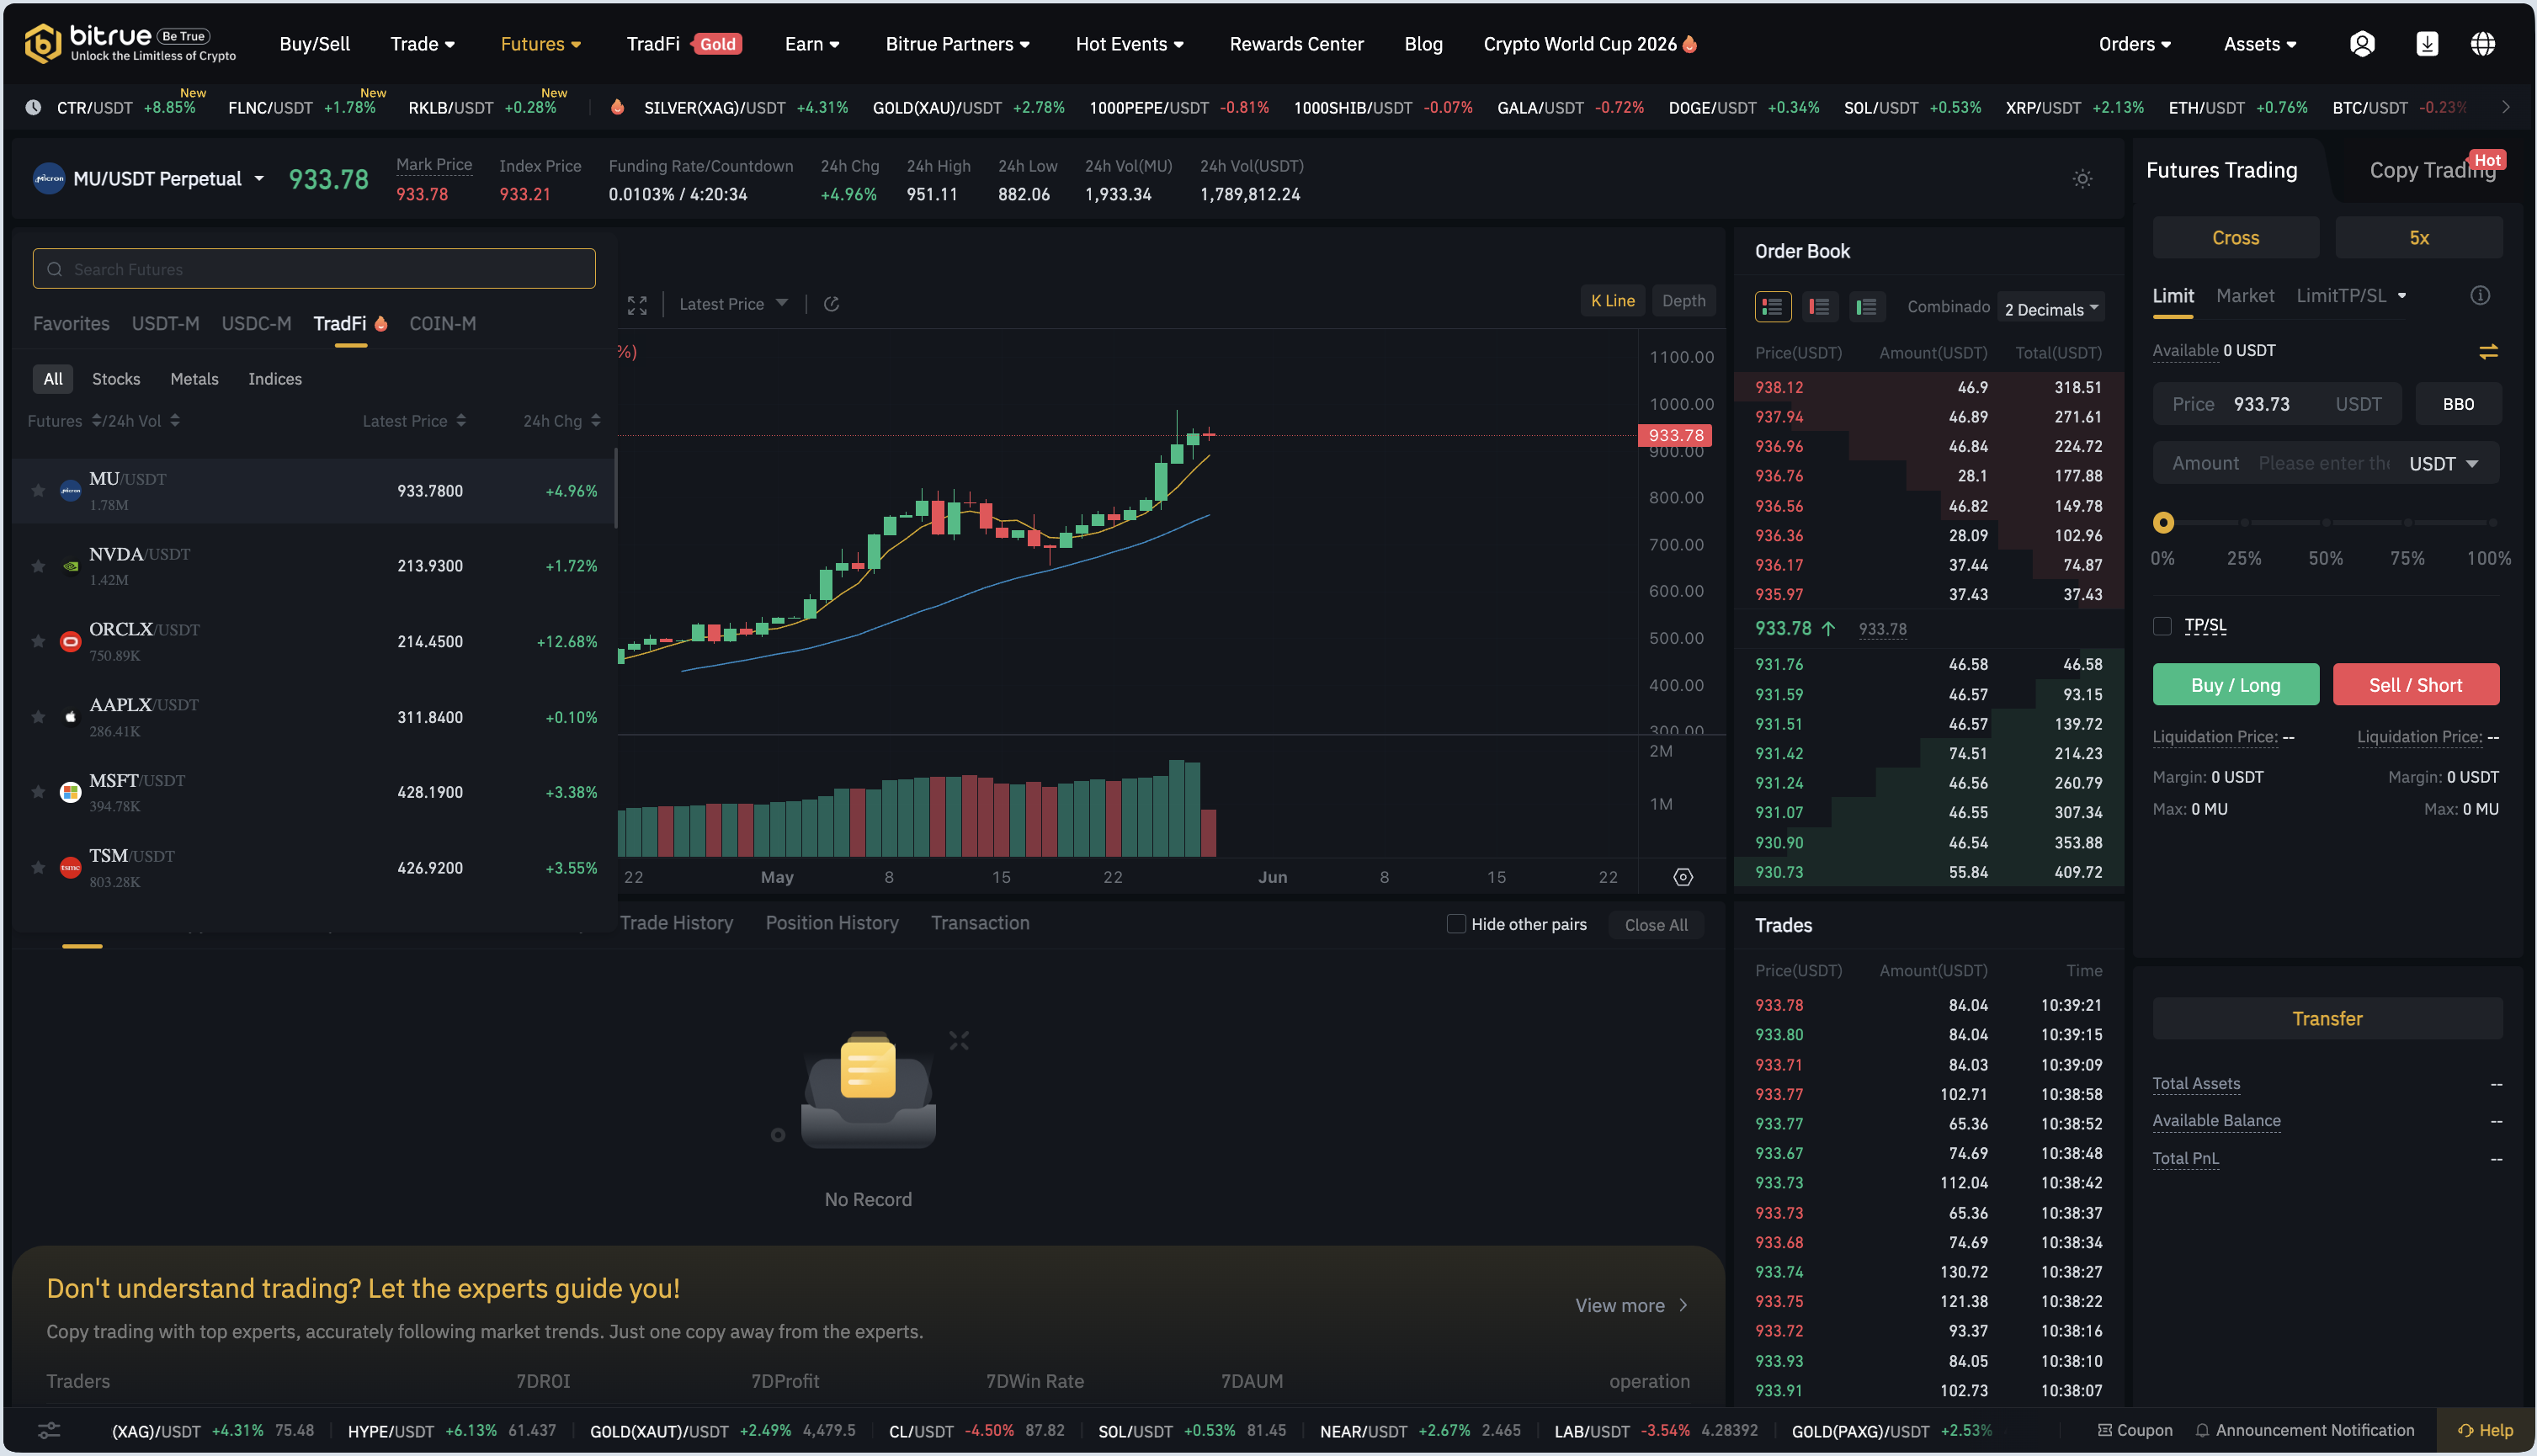Open Amount unit USDT dropdown

pyautogui.click(x=2443, y=464)
